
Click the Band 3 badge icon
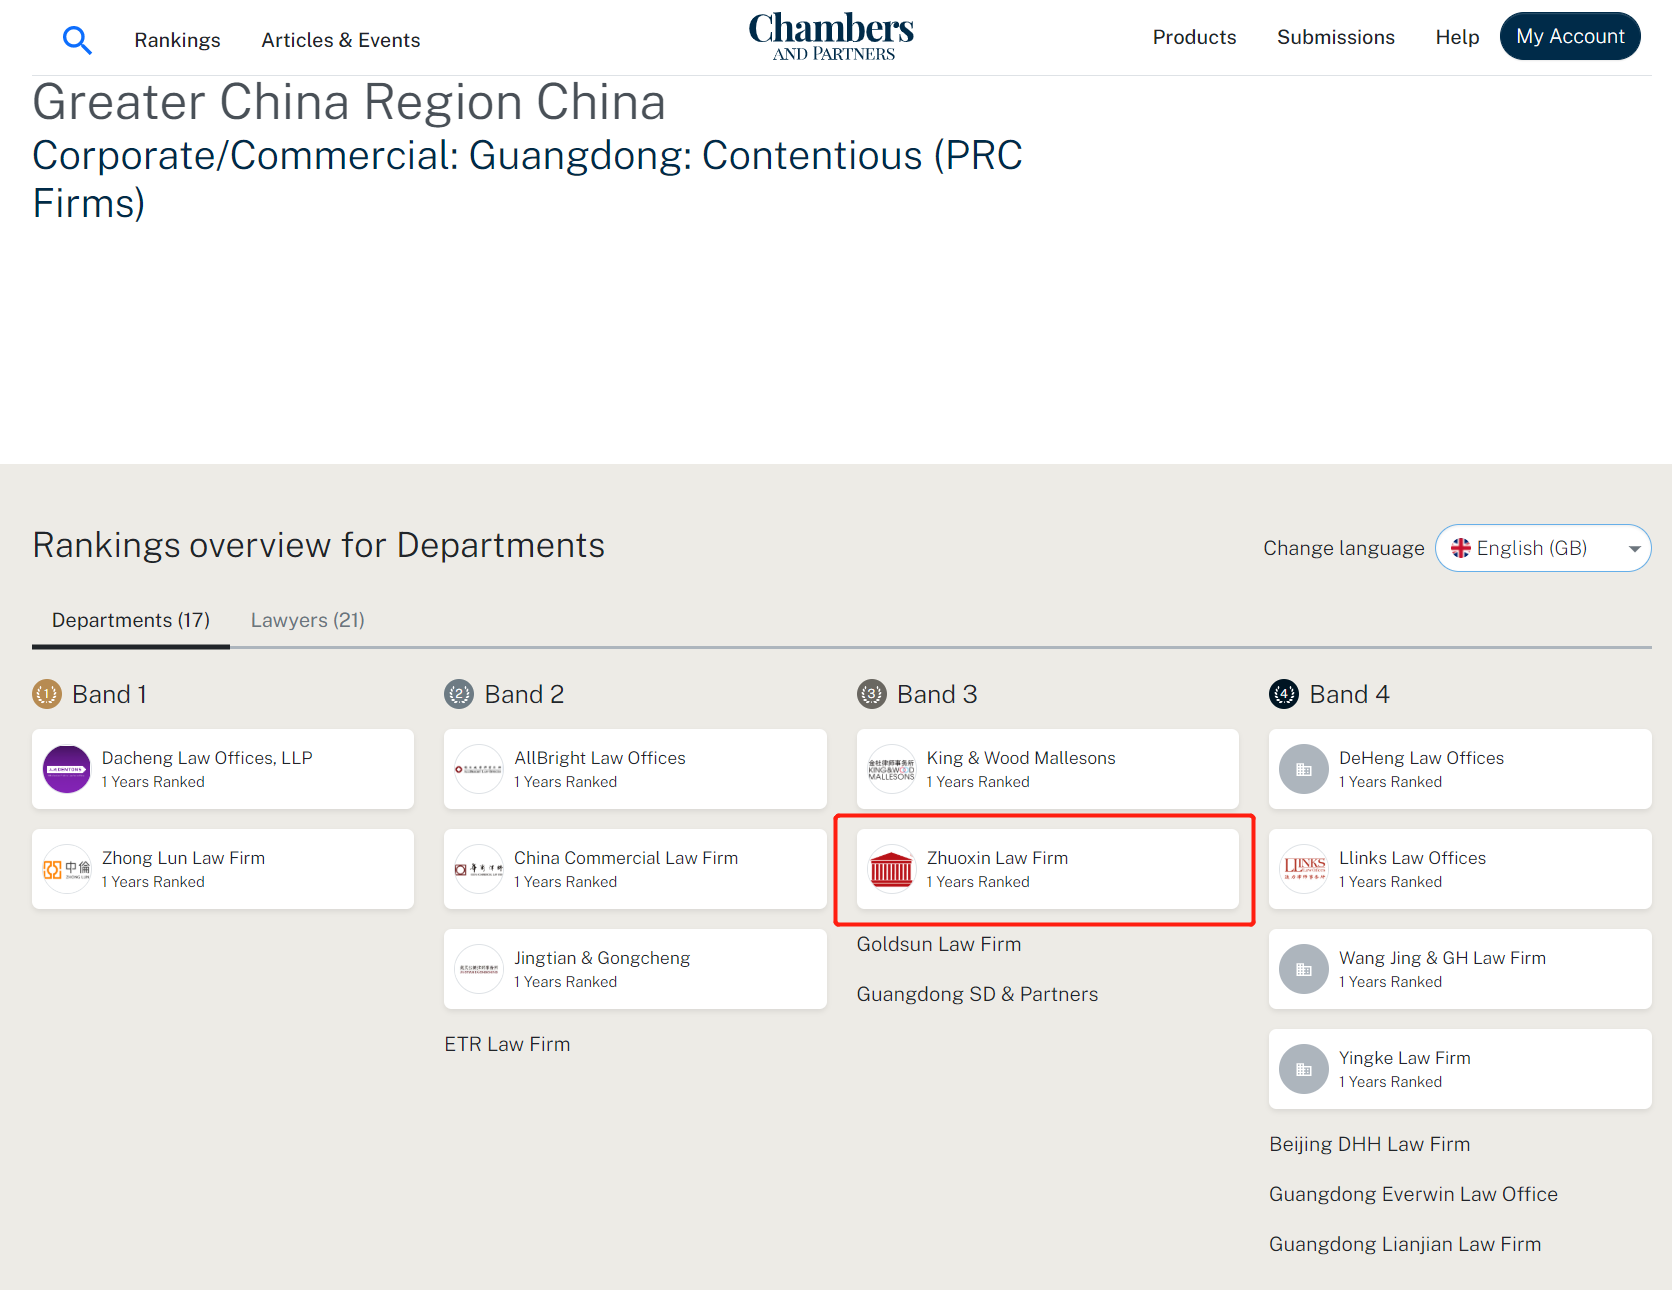[872, 694]
